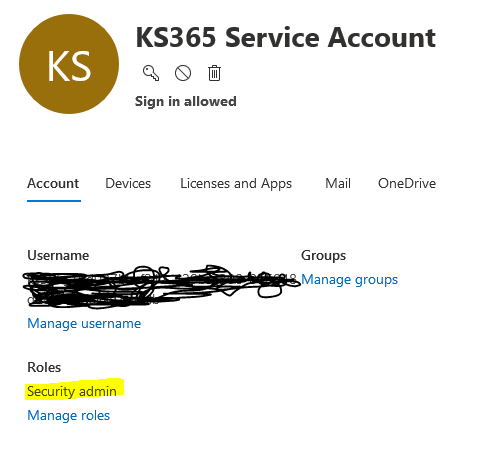Select the Account tab
This screenshot has height=458, width=502.
[53, 183]
